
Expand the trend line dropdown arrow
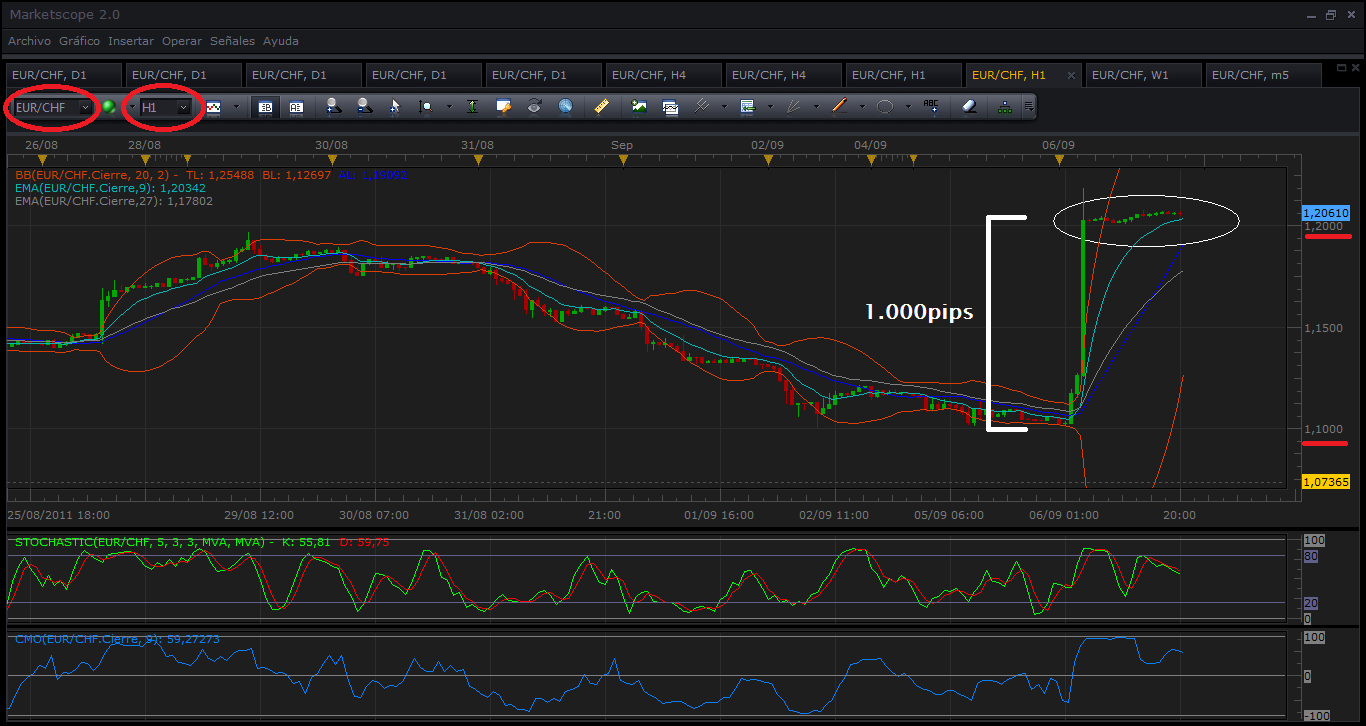click(862, 107)
